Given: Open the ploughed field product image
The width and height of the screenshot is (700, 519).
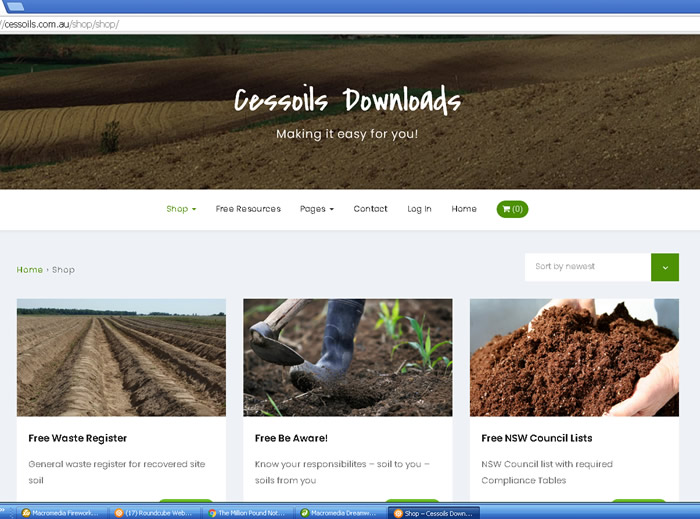Looking at the screenshot, I should (x=121, y=357).
